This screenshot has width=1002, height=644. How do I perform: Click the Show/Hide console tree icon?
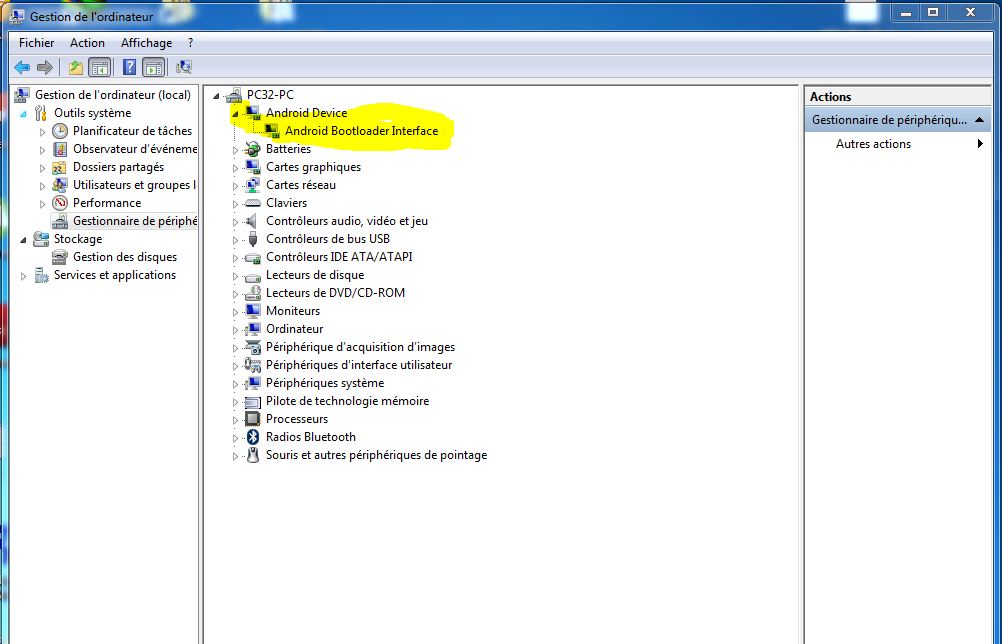(100, 67)
